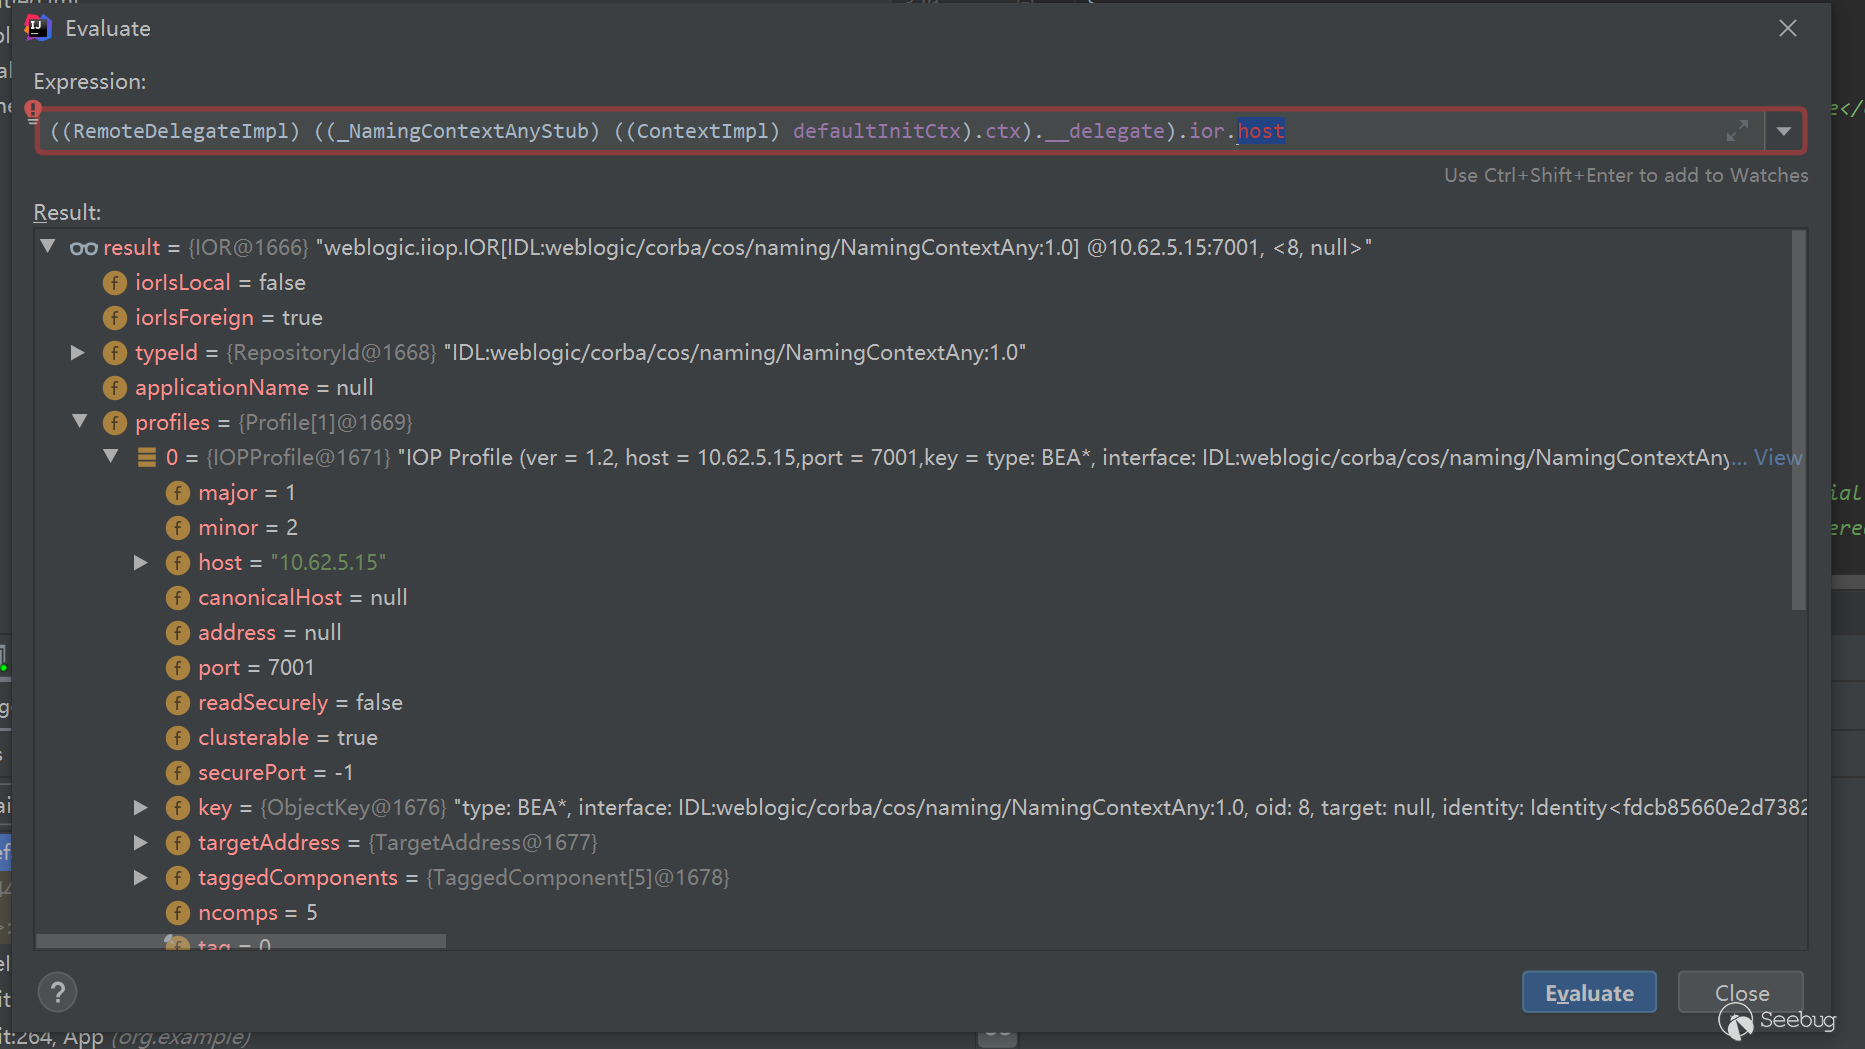Click the field icon beside iorIsForeign
1865x1049 pixels.
115,317
